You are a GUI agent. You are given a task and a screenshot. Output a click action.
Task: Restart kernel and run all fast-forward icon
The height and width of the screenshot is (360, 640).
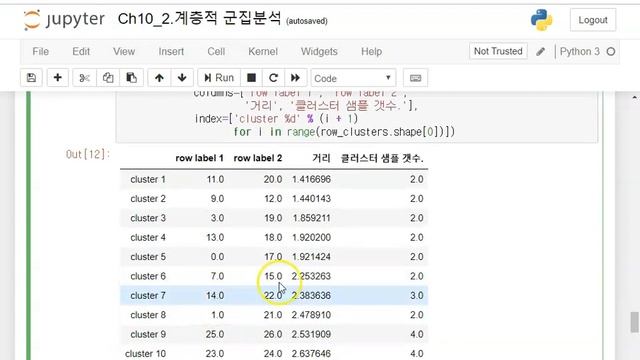point(295,78)
